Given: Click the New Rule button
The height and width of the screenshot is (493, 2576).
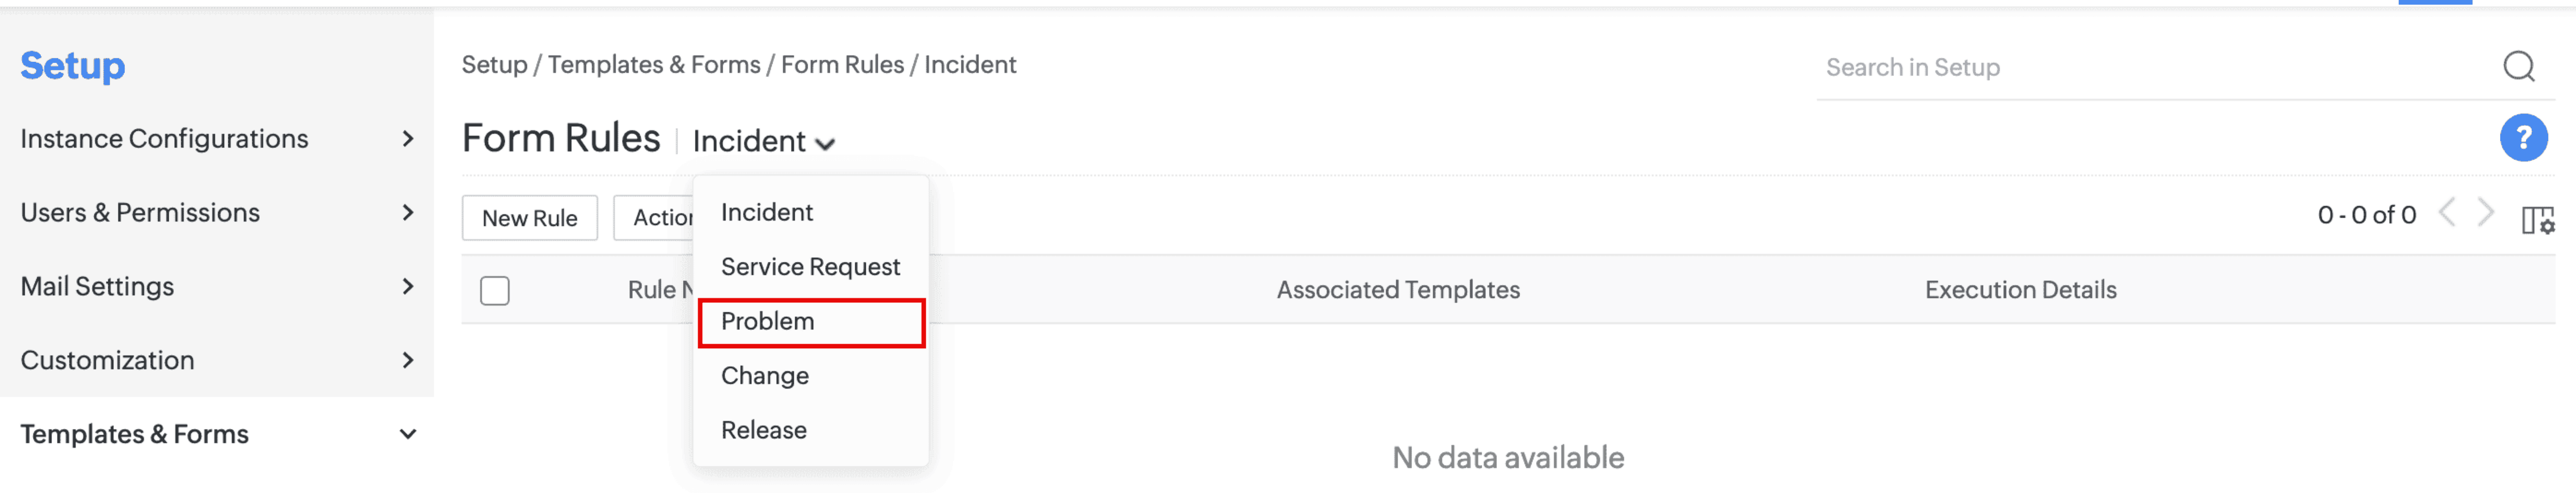Looking at the screenshot, I should click(529, 218).
